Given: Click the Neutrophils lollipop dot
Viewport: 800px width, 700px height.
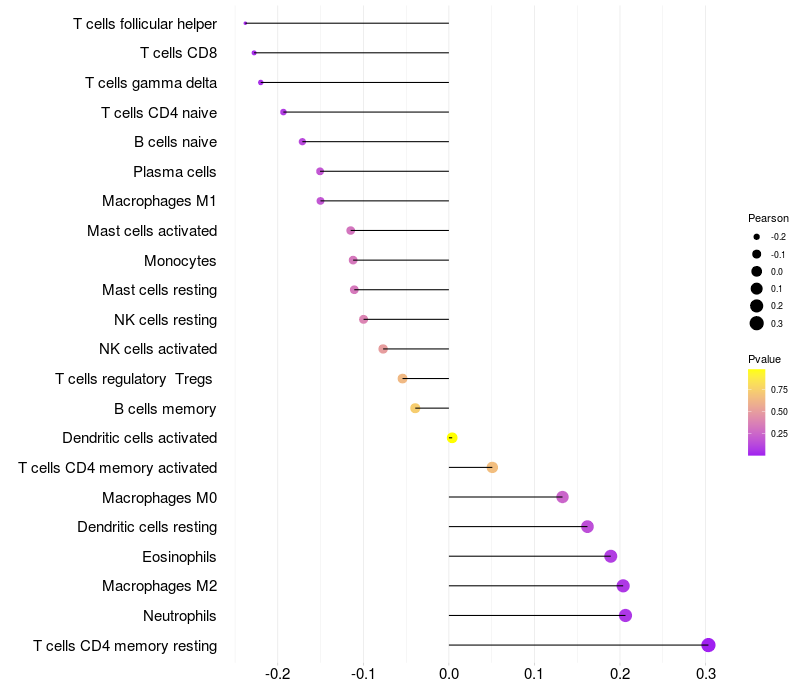Looking at the screenshot, I should point(625,615).
